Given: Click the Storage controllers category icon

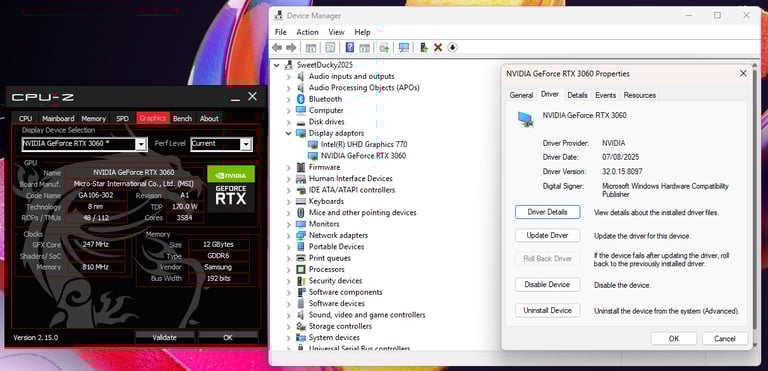Looking at the screenshot, I should (x=301, y=326).
